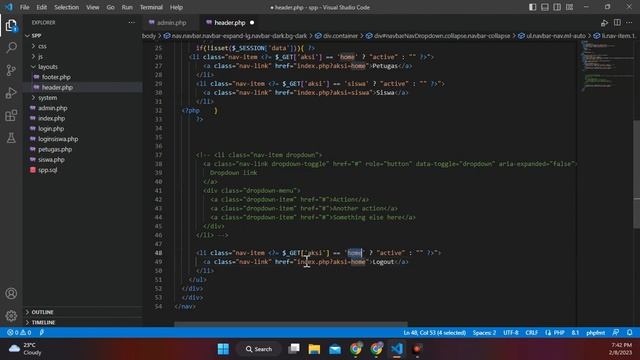Switch to the header.php tab
The width and height of the screenshot is (640, 360).
click(x=230, y=23)
